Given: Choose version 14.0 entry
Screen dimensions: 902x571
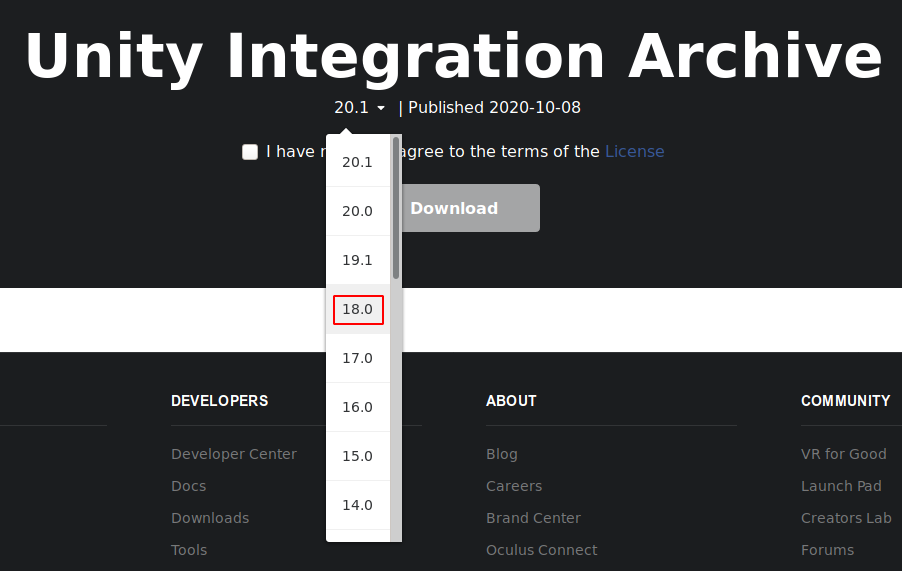Looking at the screenshot, I should (357, 505).
